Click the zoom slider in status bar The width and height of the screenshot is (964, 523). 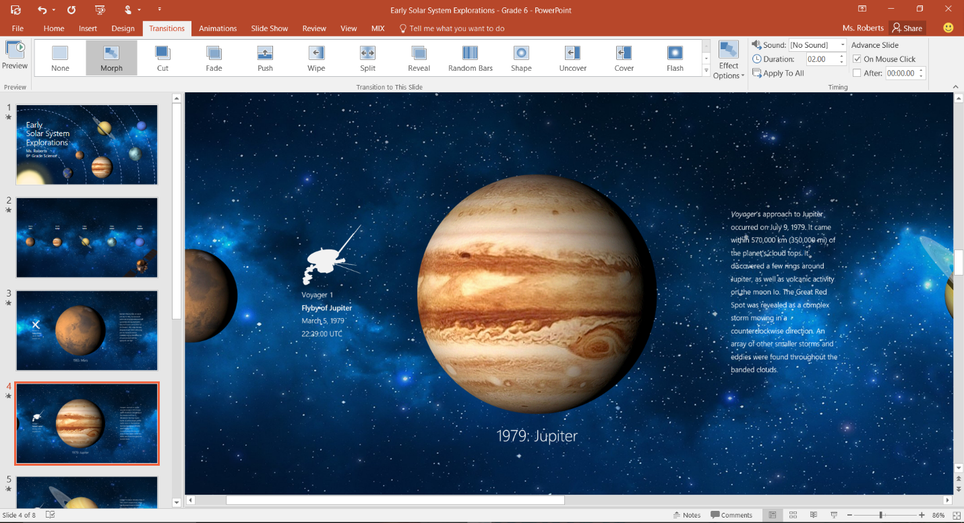(880, 515)
